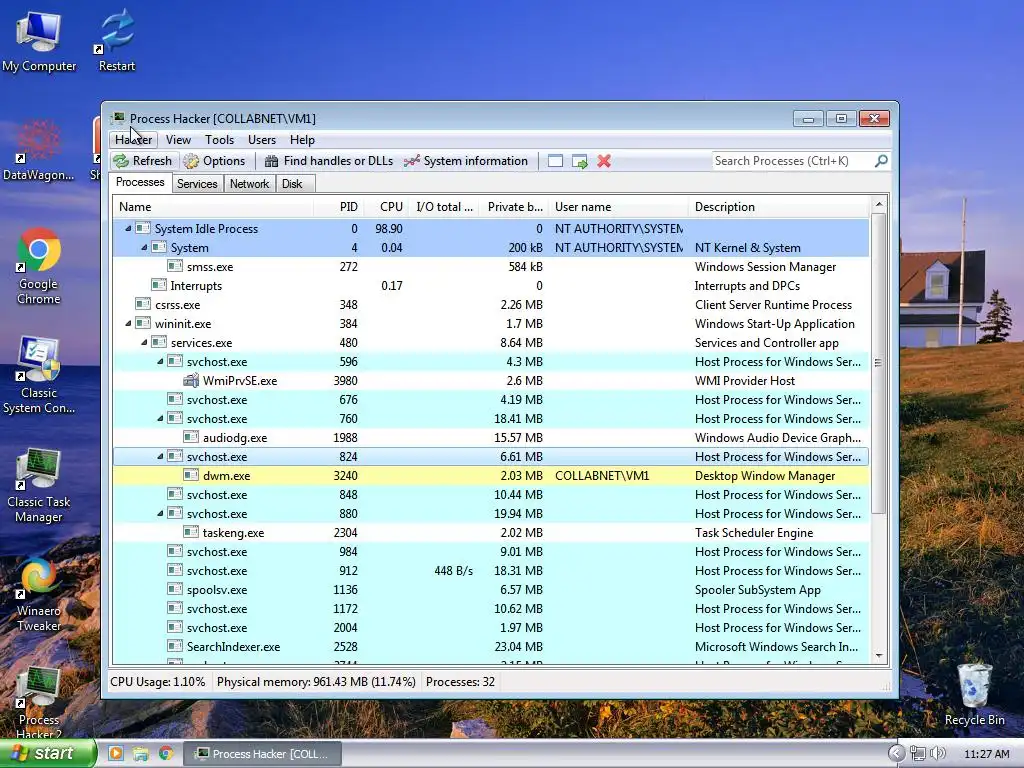Click media player quick launch icon
Screen dimensions: 1024x768
[x=116, y=754]
